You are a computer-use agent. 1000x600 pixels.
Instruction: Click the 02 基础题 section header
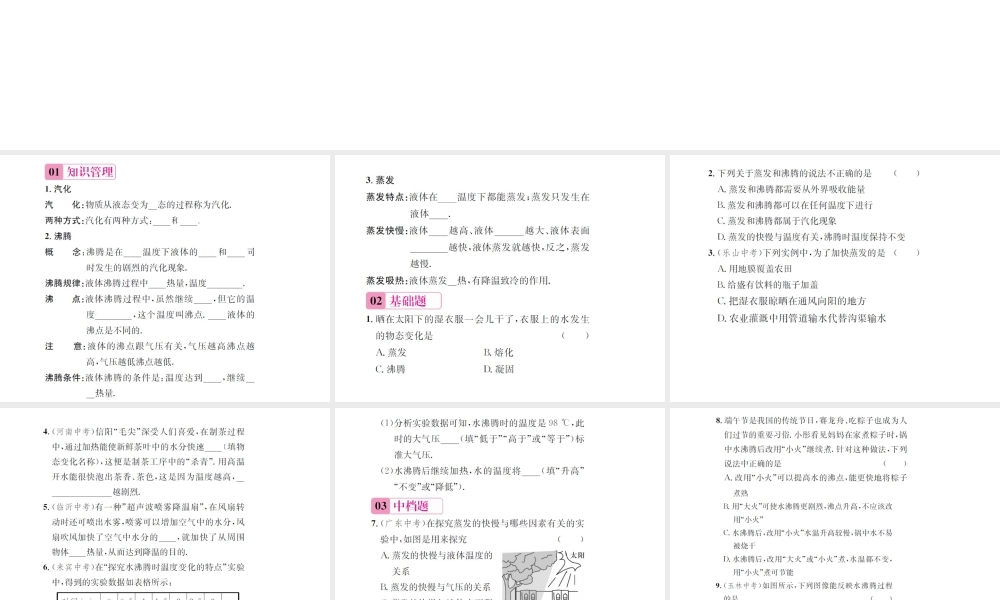tap(404, 301)
